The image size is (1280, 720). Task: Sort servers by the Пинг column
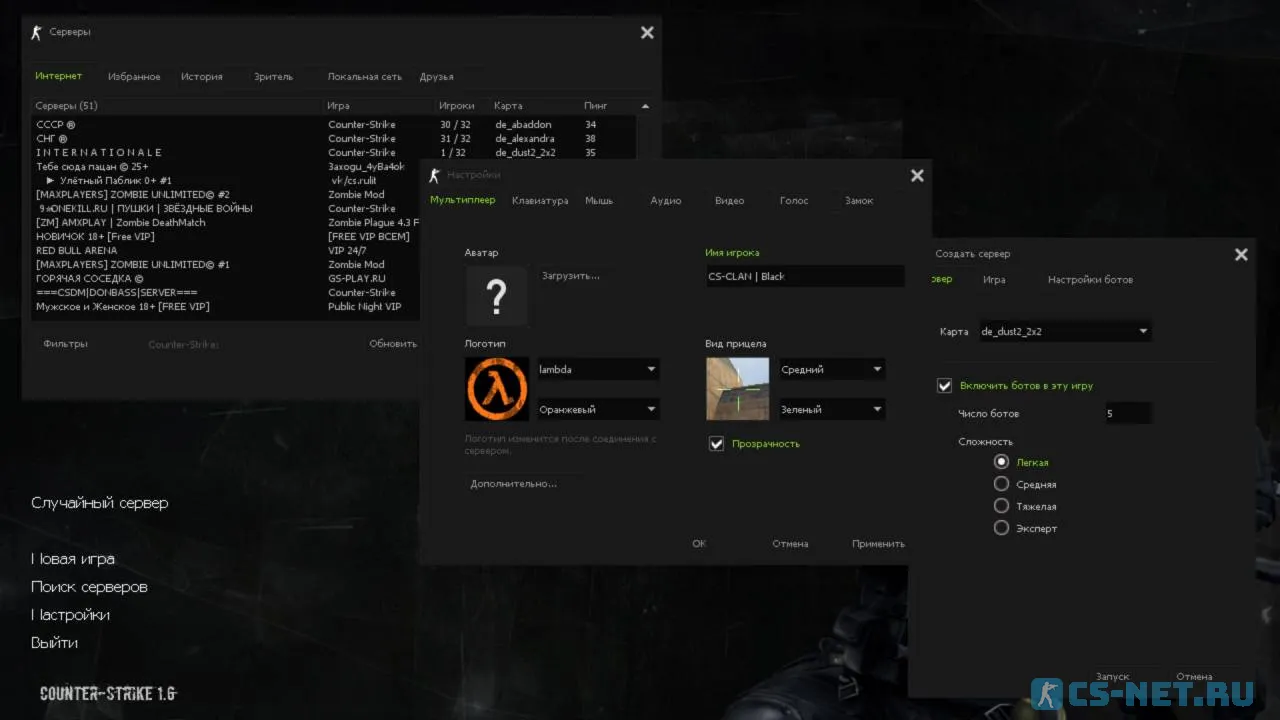click(596, 106)
